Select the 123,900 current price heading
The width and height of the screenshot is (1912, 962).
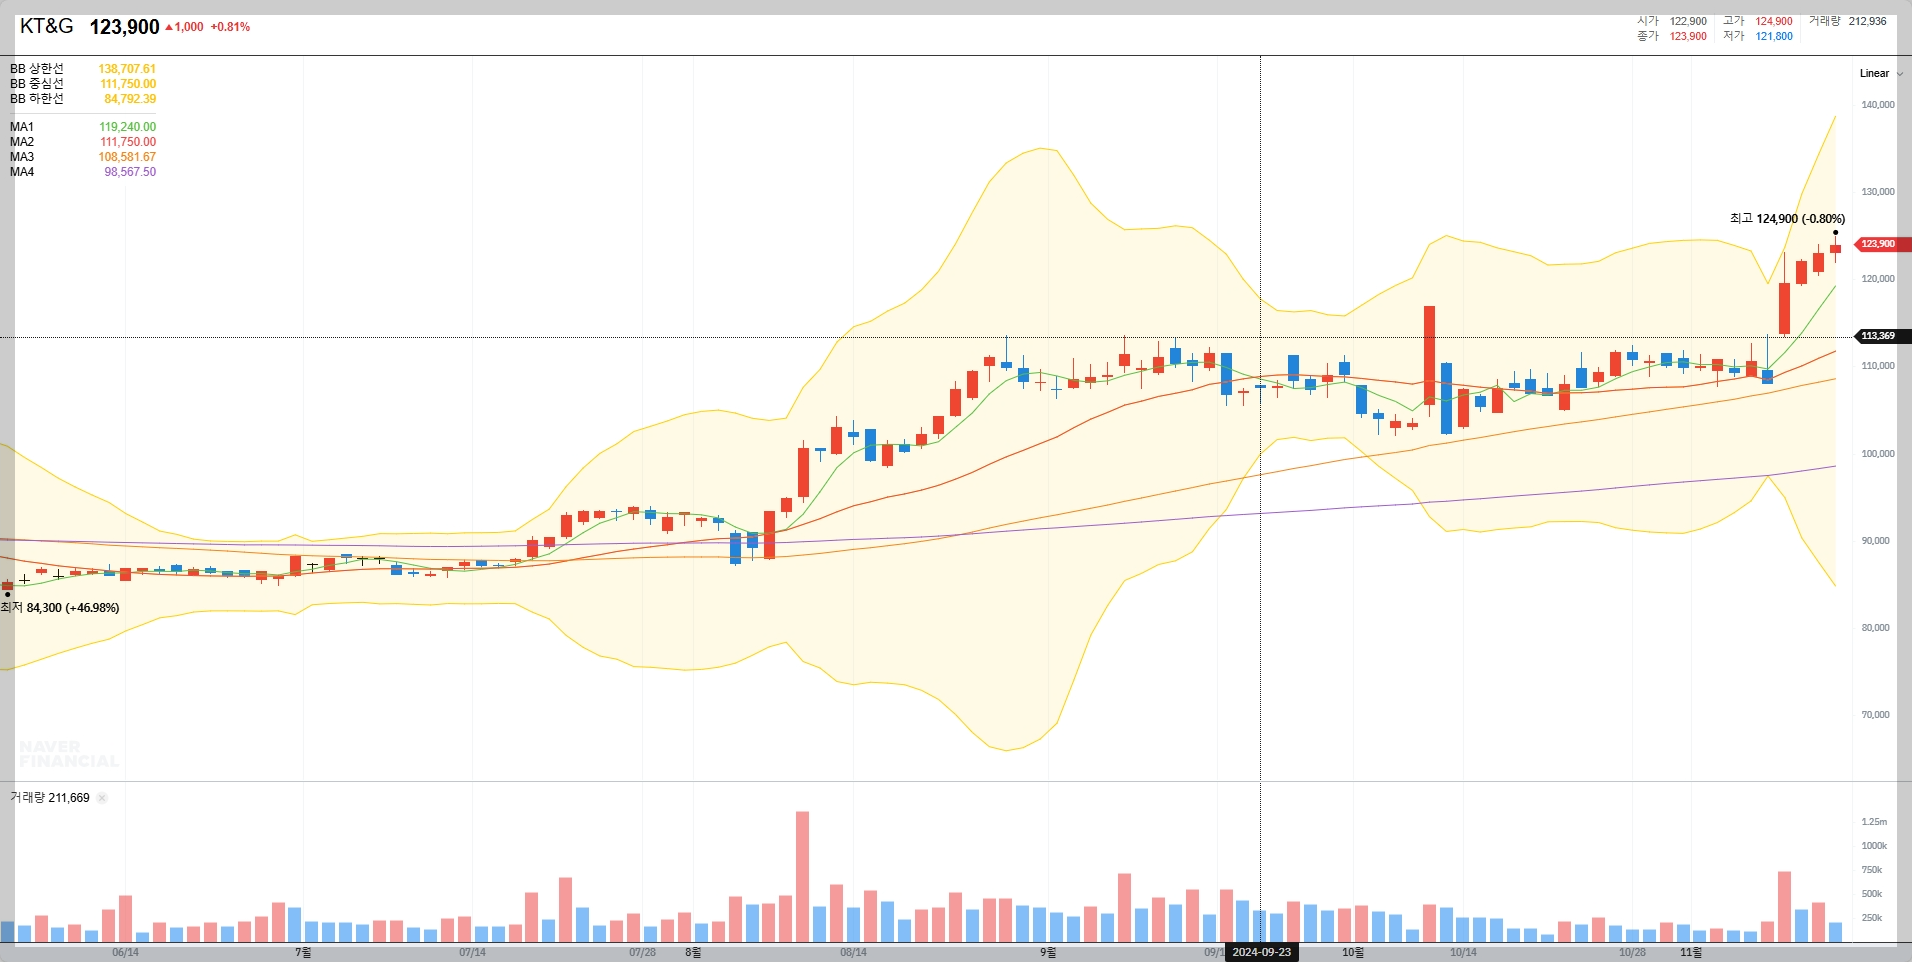click(125, 27)
